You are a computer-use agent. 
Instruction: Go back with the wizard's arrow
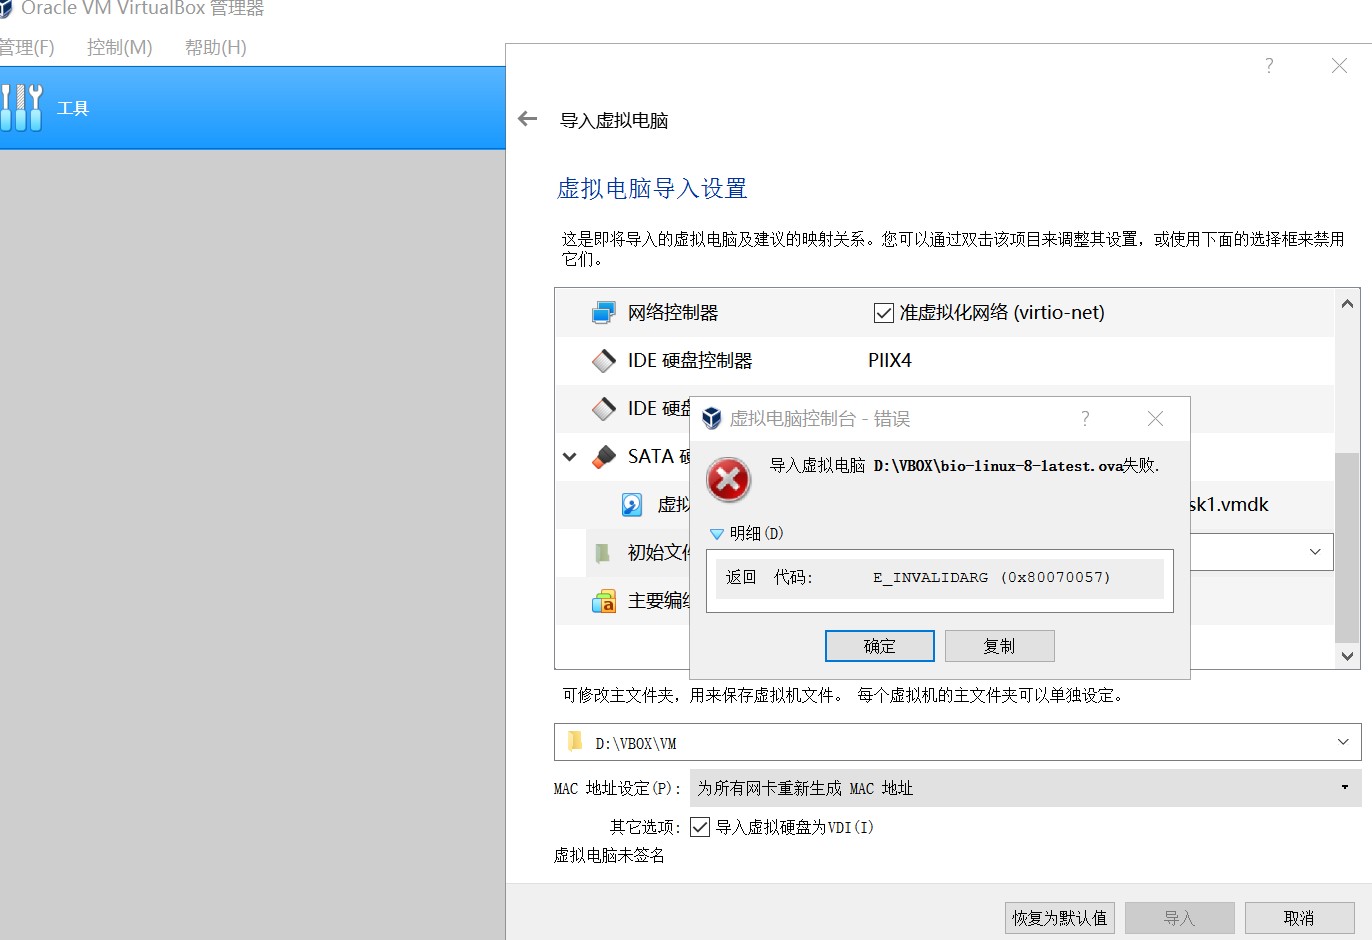pyautogui.click(x=528, y=119)
